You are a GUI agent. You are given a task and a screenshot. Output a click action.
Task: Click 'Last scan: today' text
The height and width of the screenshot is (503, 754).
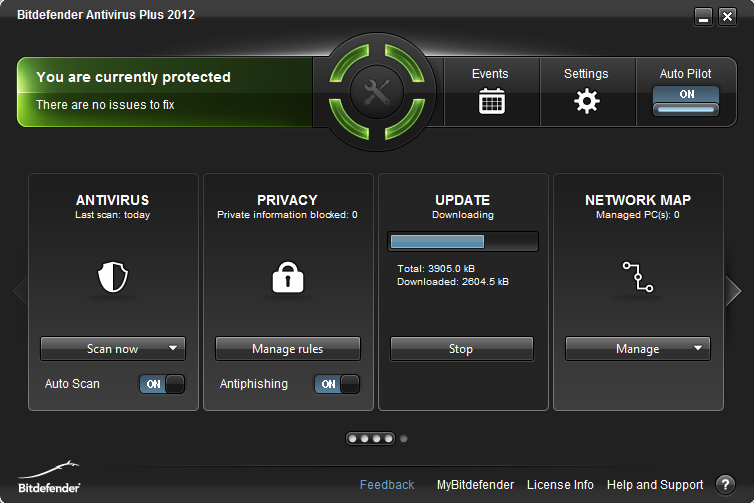[x=113, y=215]
